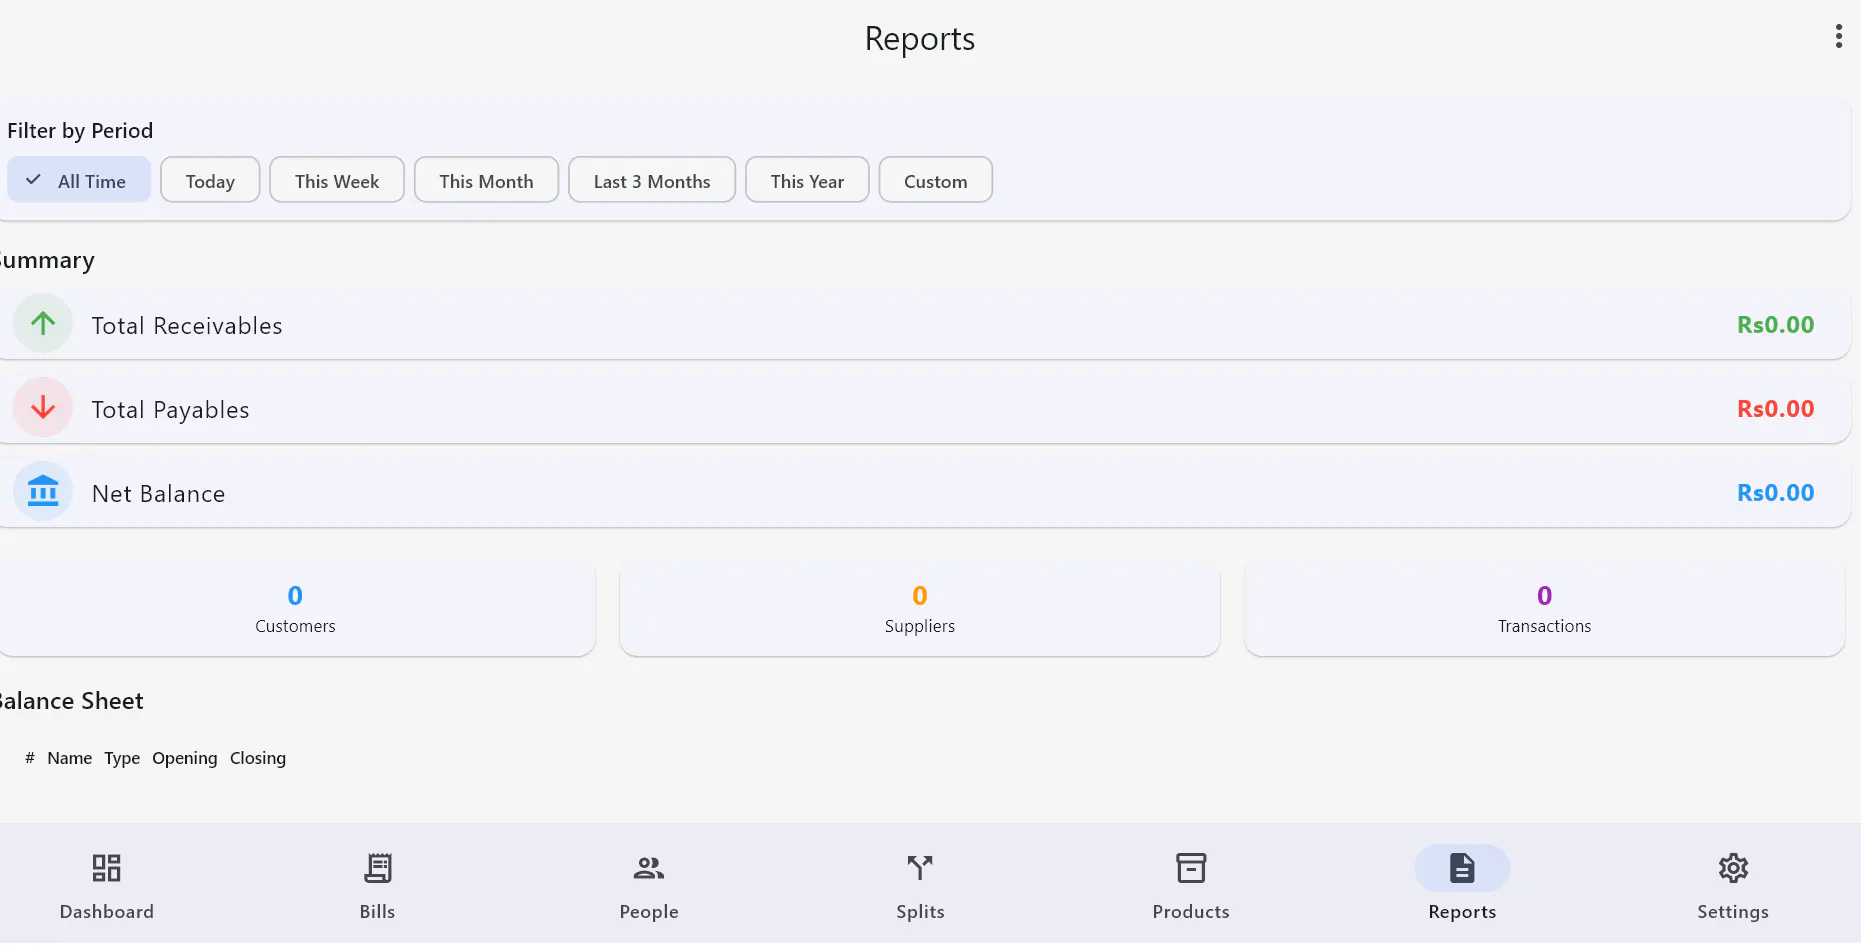Image resolution: width=1861 pixels, height=946 pixels.
Task: Navigate to the Products tab
Action: [1191, 886]
